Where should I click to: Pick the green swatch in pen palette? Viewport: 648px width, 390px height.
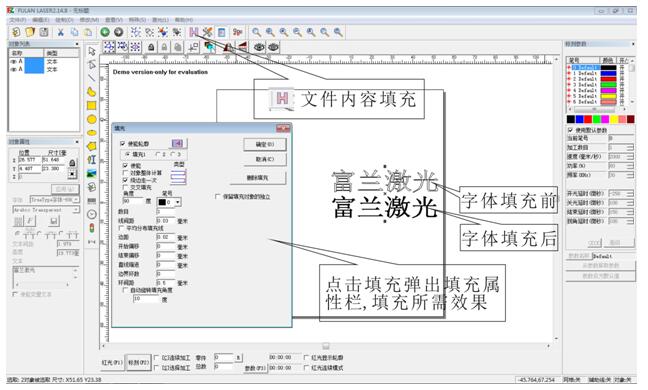pos(596,119)
